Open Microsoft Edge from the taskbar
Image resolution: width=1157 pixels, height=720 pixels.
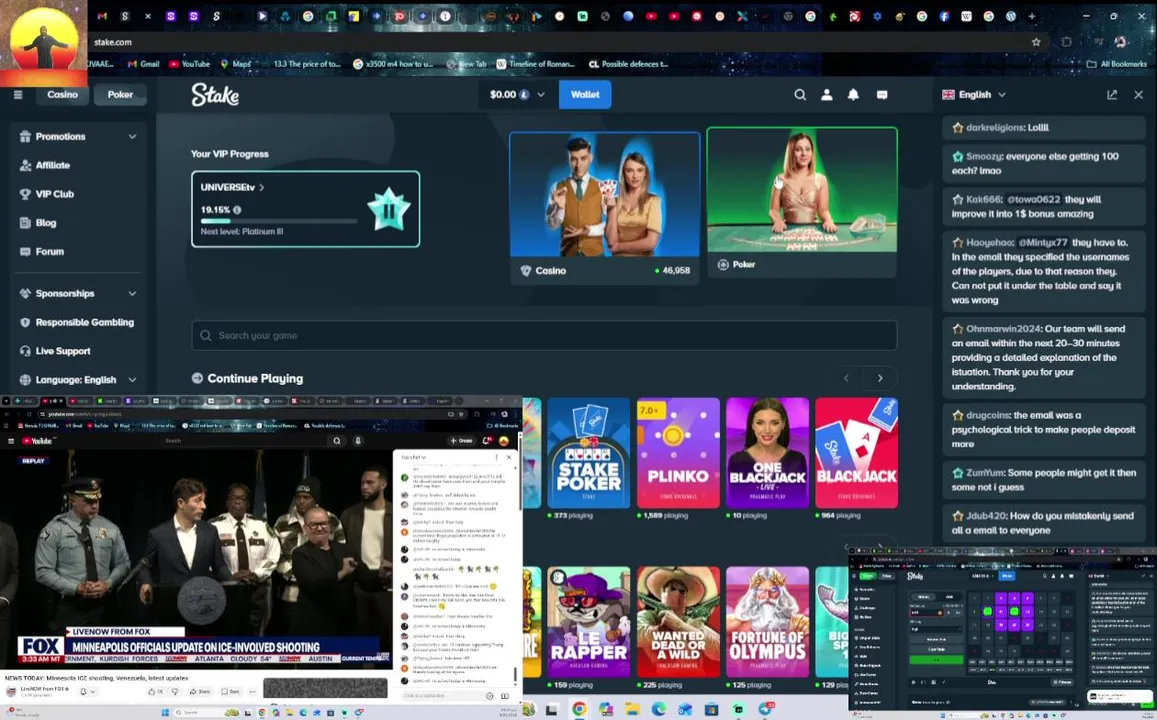tap(658, 709)
